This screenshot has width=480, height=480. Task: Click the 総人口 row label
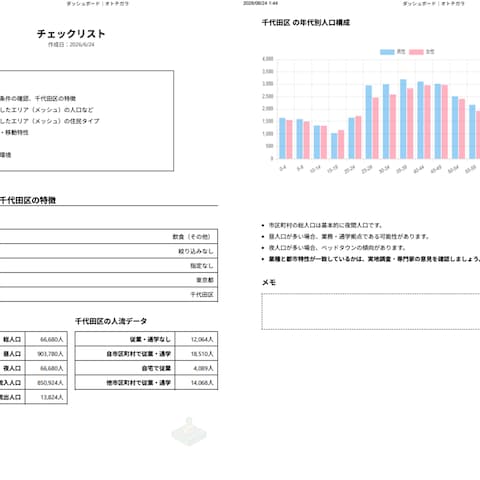(x=12, y=339)
